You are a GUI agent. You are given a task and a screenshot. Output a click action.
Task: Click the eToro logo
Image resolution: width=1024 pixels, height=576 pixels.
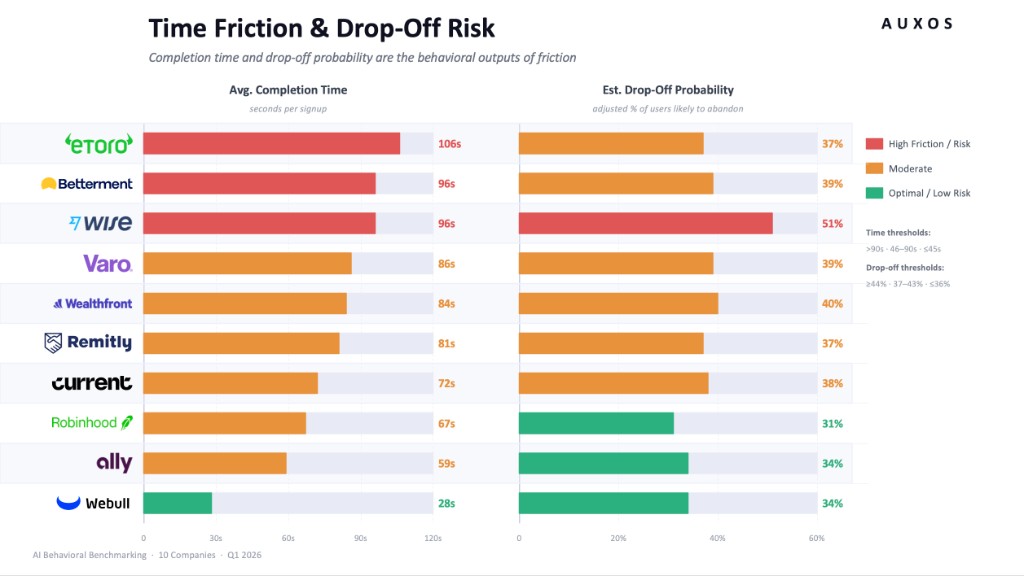(x=97, y=144)
